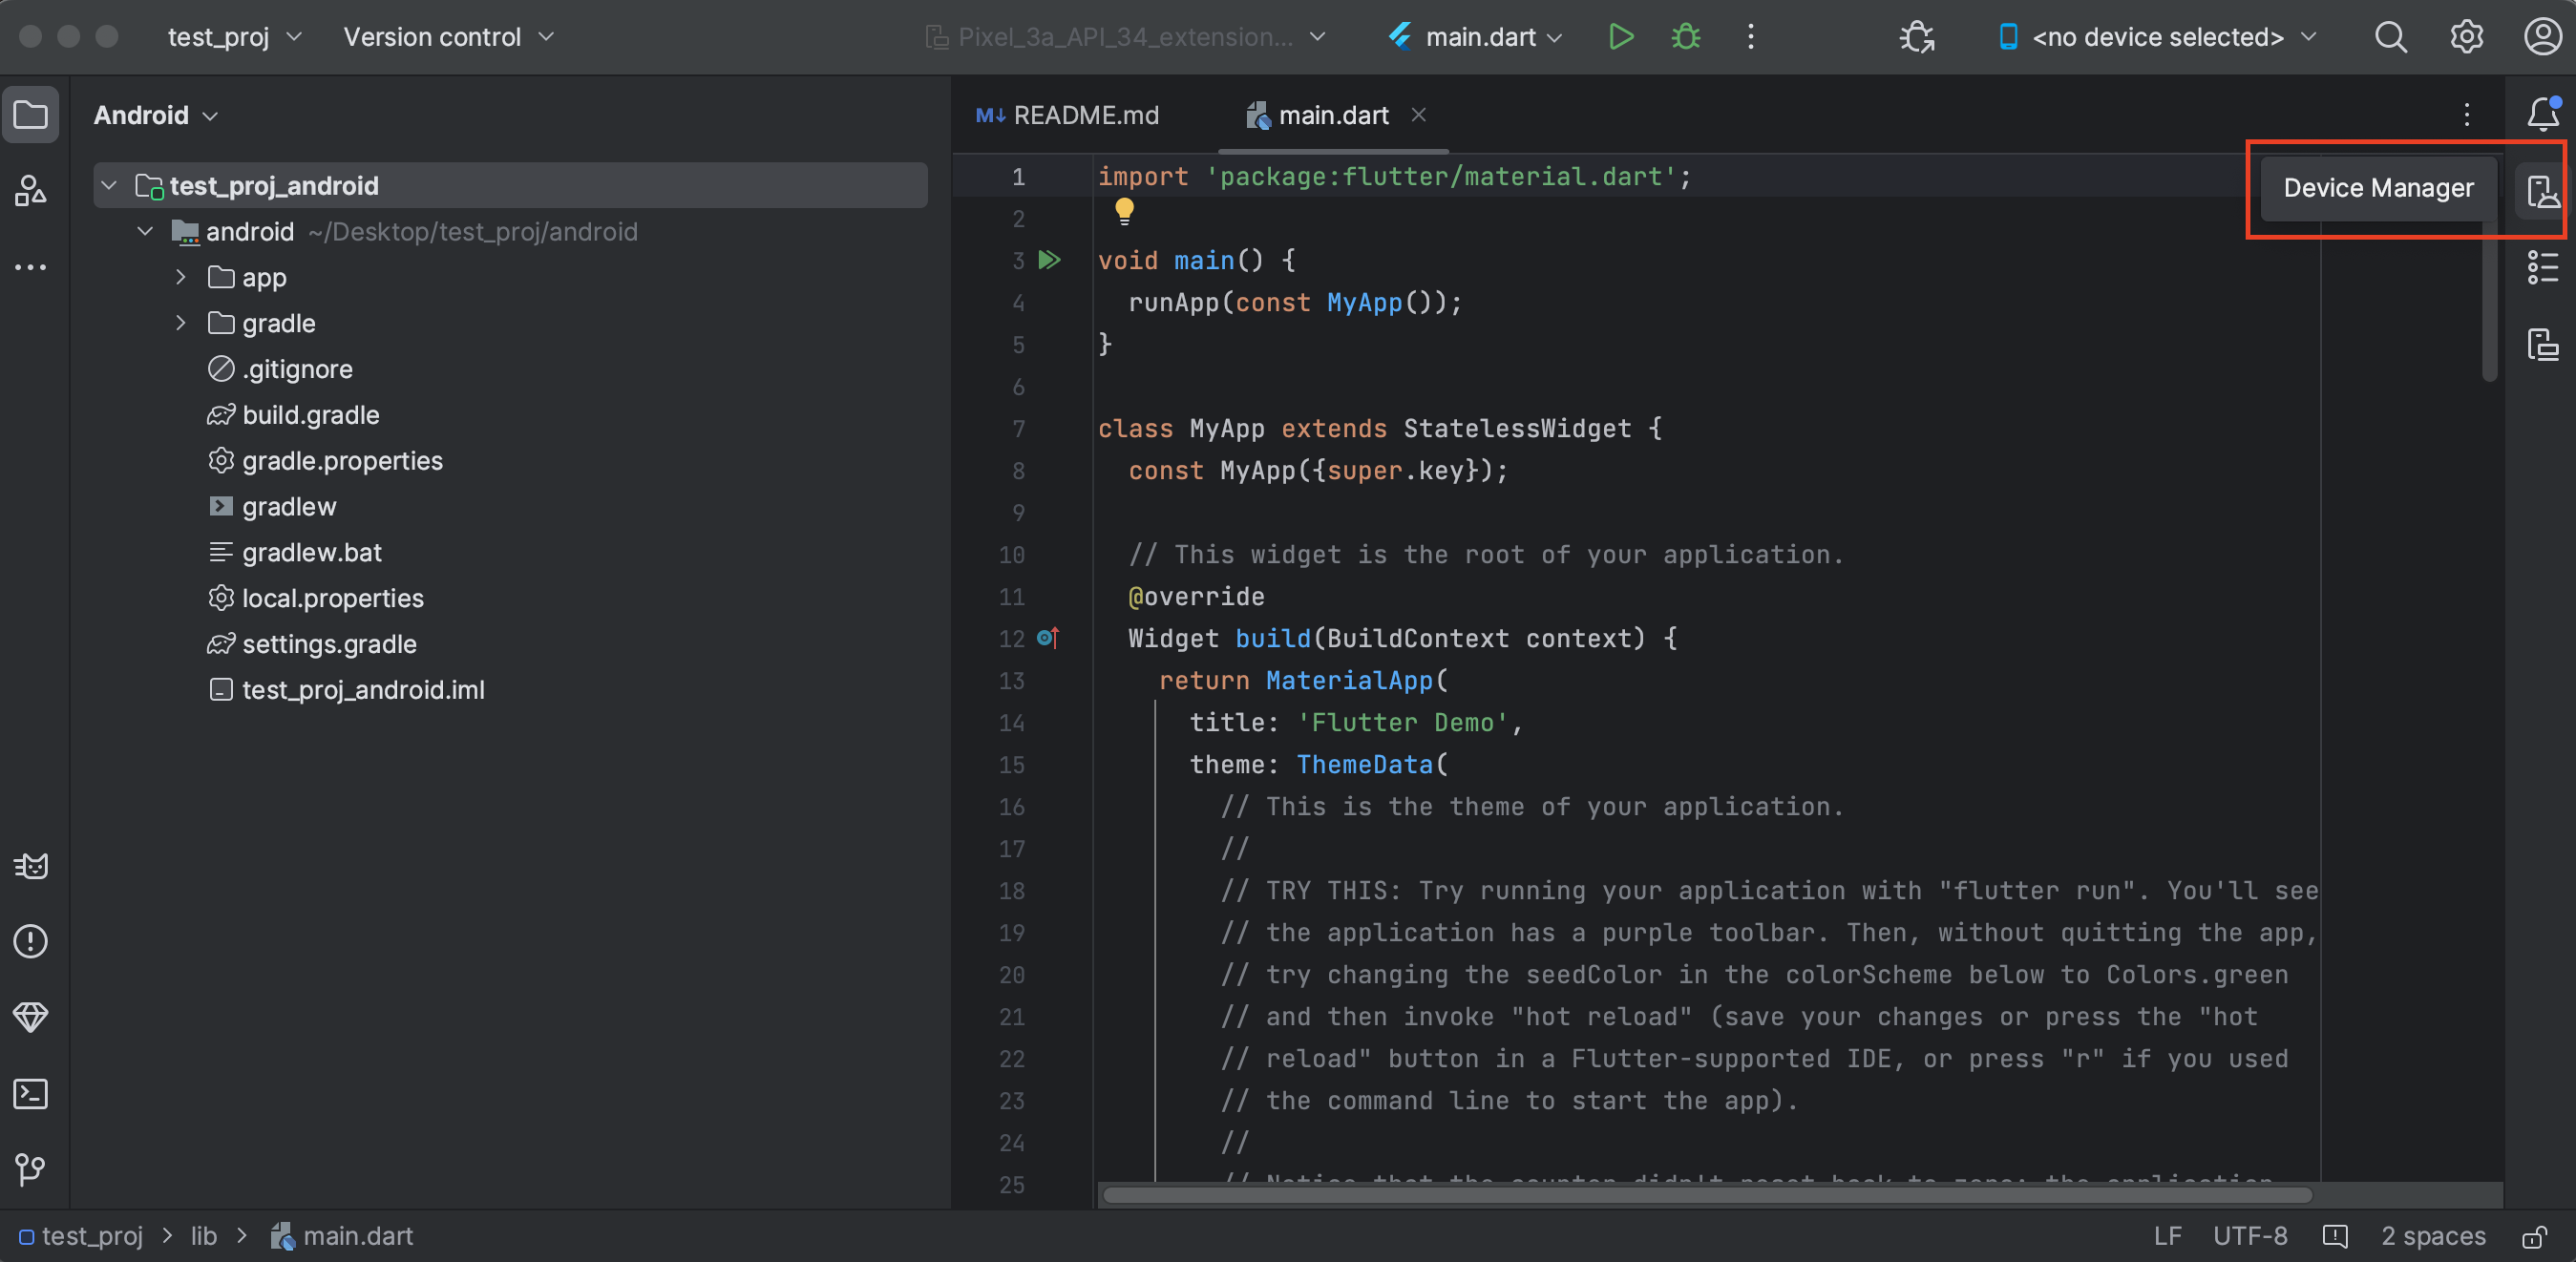Click the status bar inspection widget icon
Viewport: 2576px width, 1262px height.
[x=2334, y=1237]
